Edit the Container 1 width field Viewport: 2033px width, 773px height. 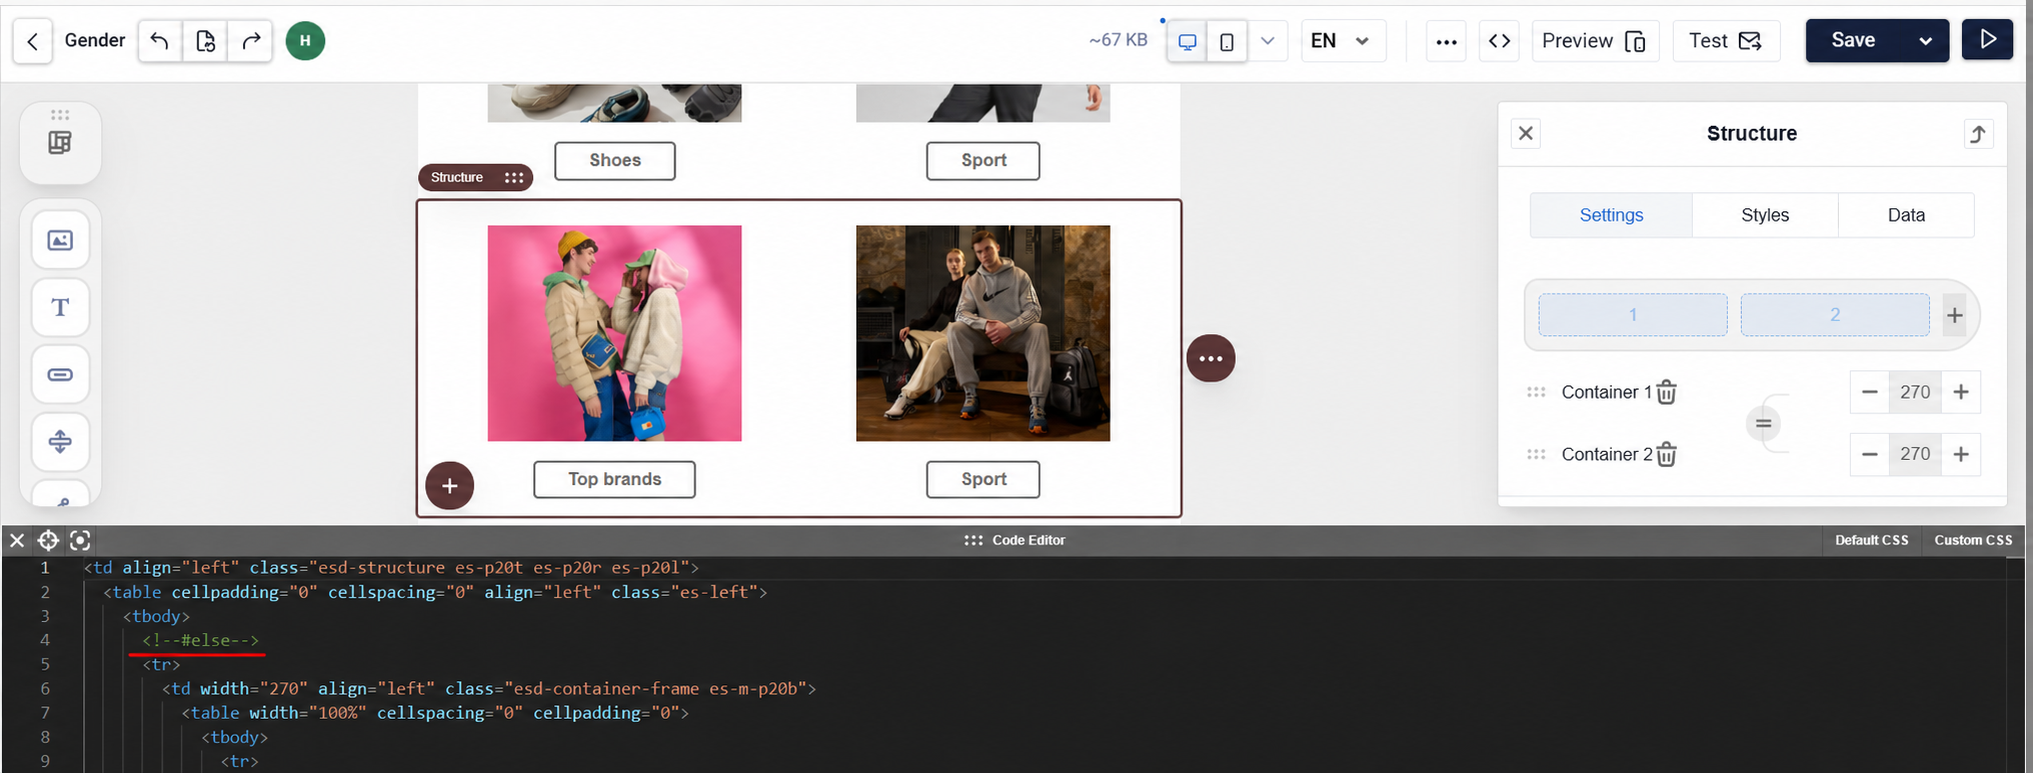tap(1915, 392)
